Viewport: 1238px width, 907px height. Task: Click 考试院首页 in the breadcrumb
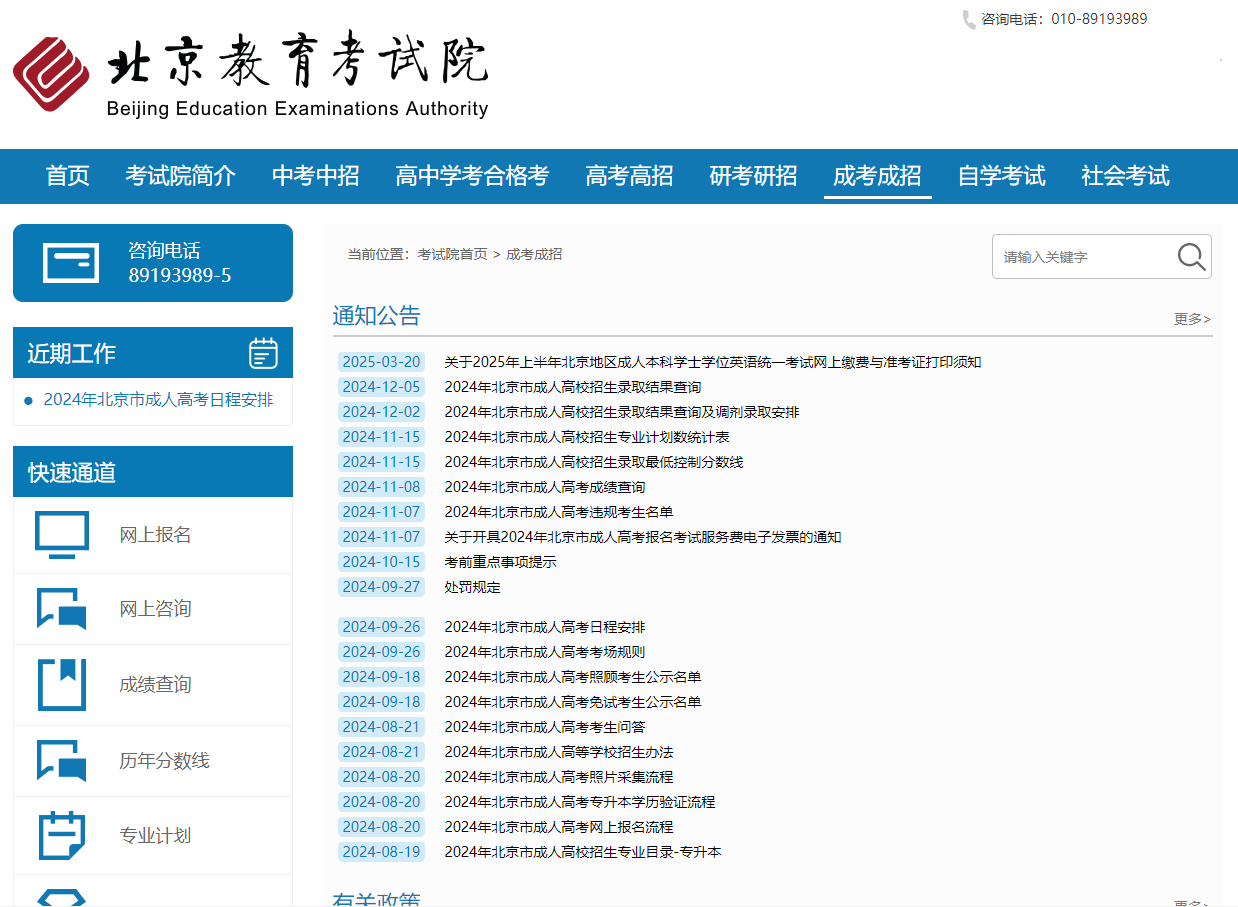[453, 254]
